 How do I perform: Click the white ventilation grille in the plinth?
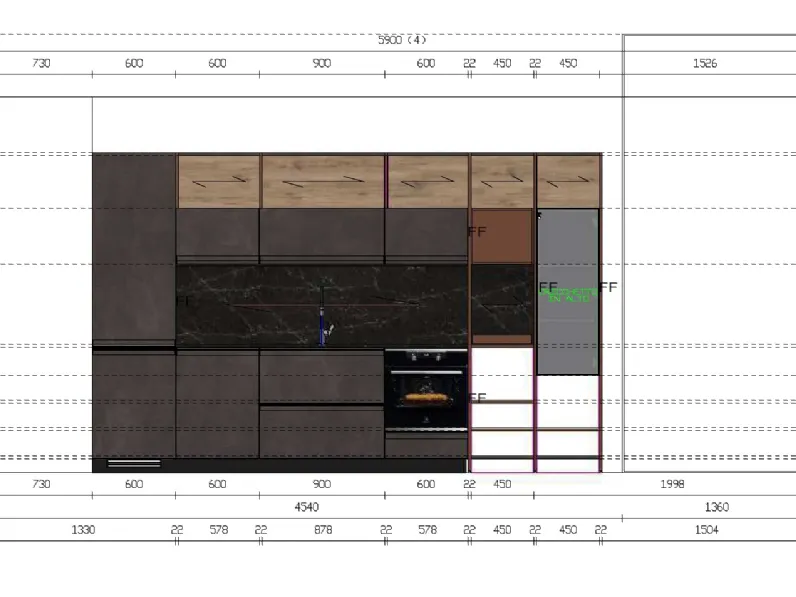tap(134, 463)
